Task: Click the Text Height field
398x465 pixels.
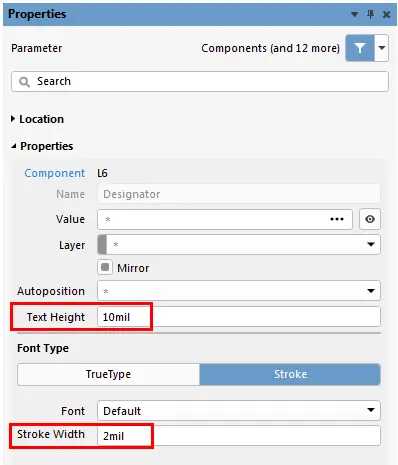Action: click(239, 317)
